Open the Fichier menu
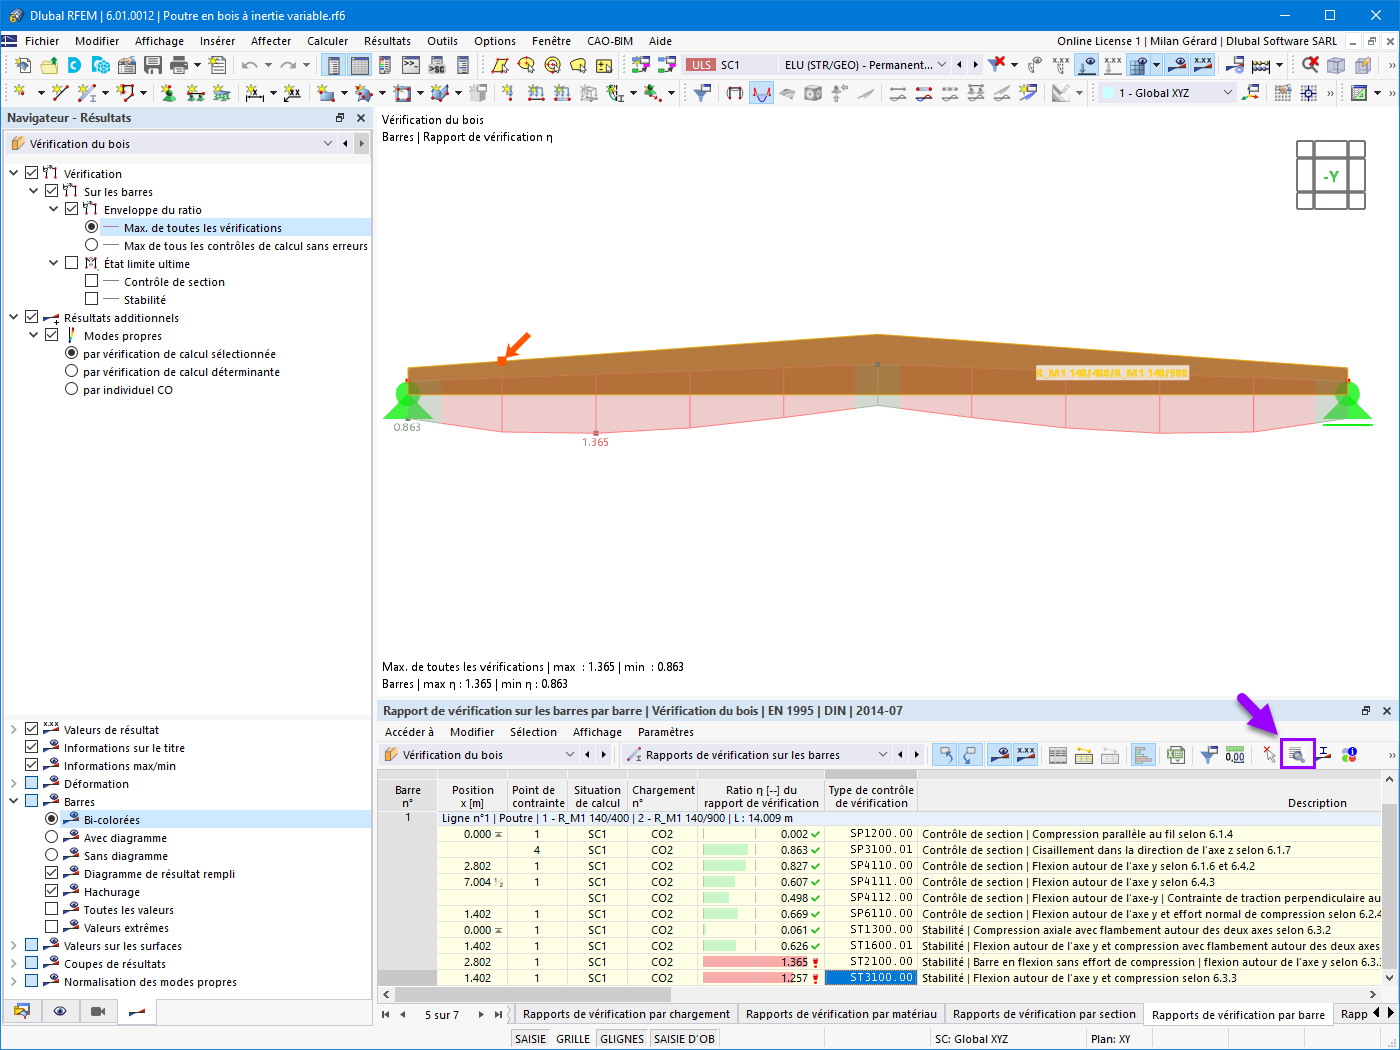The width and height of the screenshot is (1400, 1050). click(x=42, y=41)
